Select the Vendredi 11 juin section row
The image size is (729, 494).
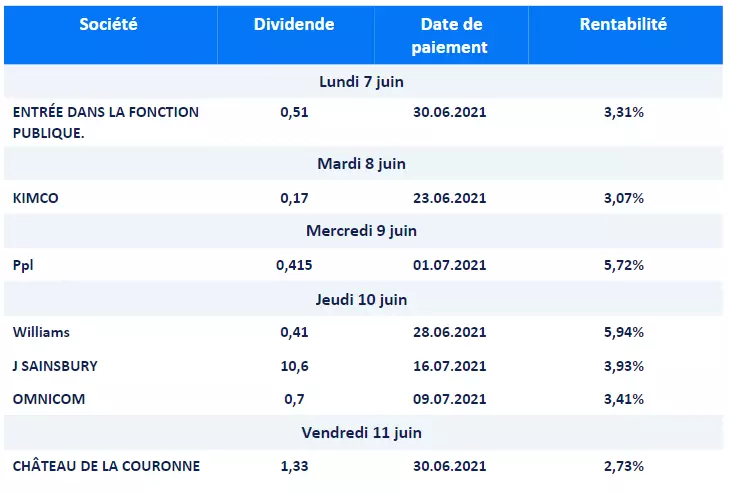pyautogui.click(x=364, y=433)
